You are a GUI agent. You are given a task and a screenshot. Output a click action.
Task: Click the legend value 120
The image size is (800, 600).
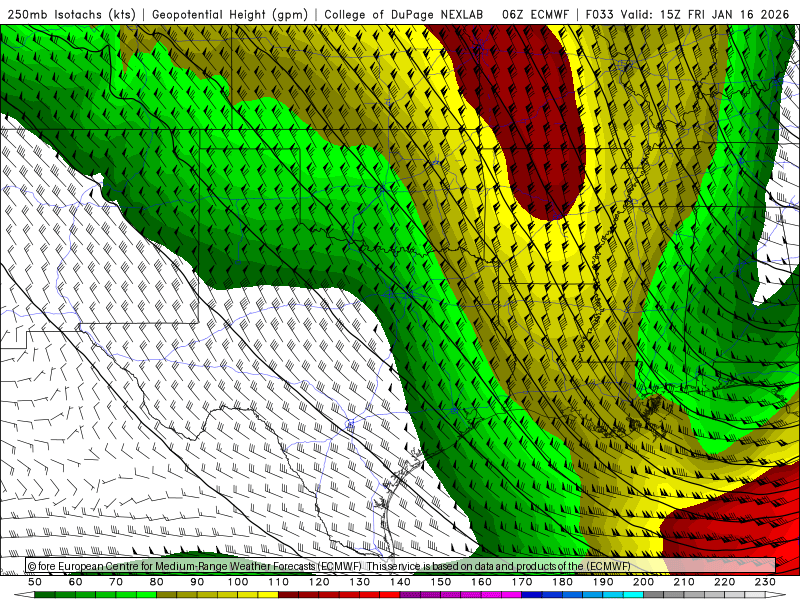[319, 582]
